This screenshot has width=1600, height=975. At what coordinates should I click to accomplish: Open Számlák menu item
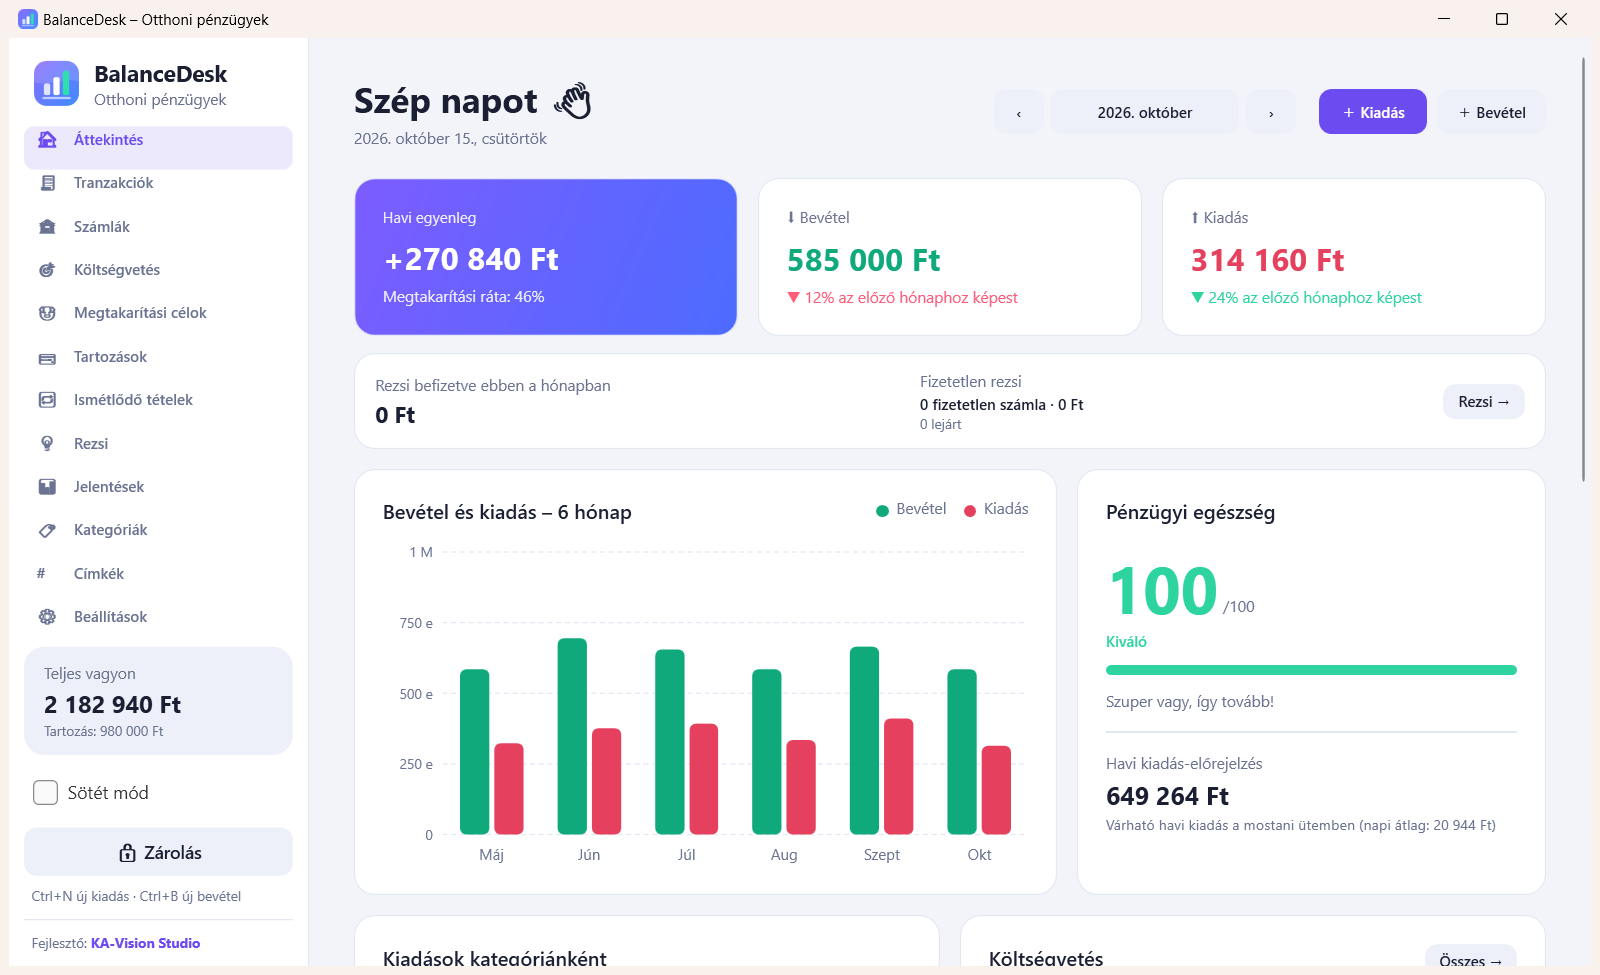[x=158, y=227]
